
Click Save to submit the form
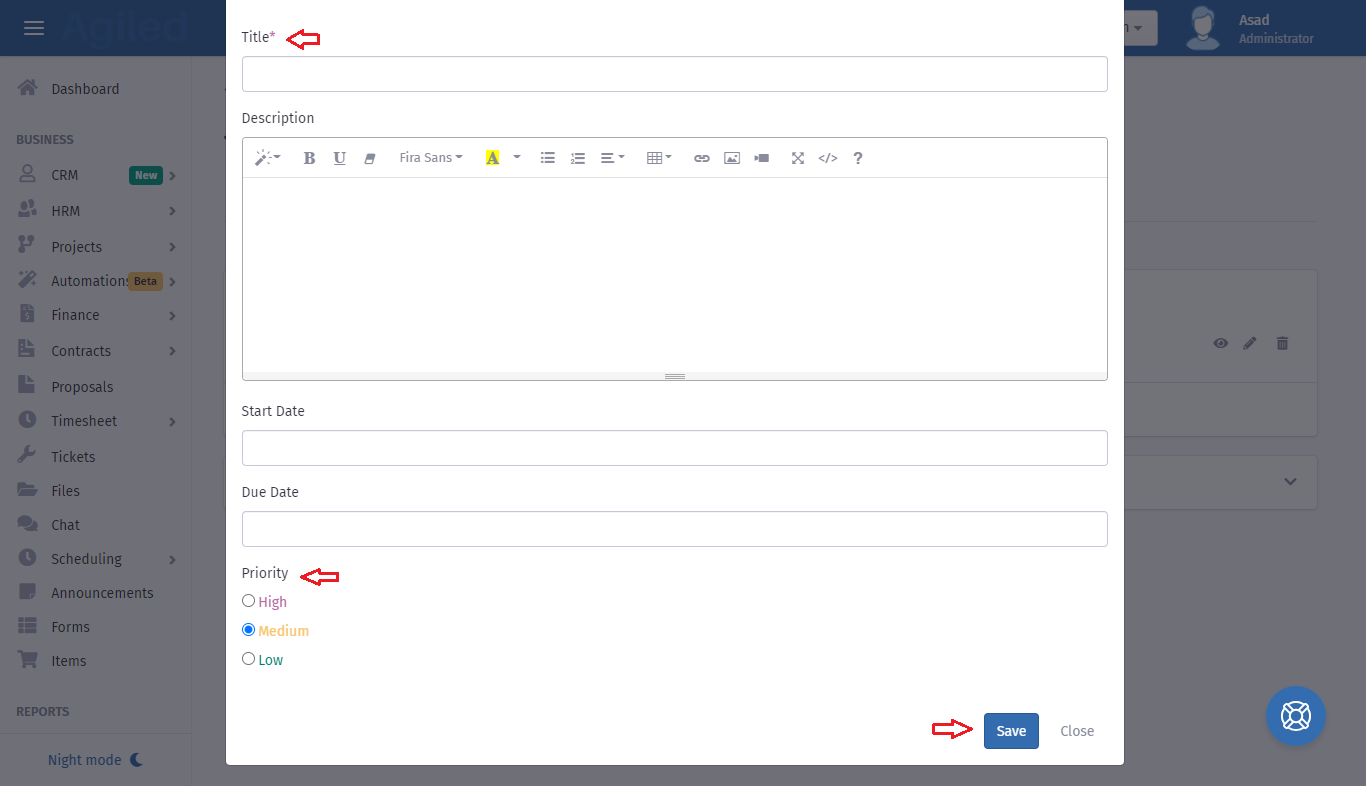[1011, 731]
